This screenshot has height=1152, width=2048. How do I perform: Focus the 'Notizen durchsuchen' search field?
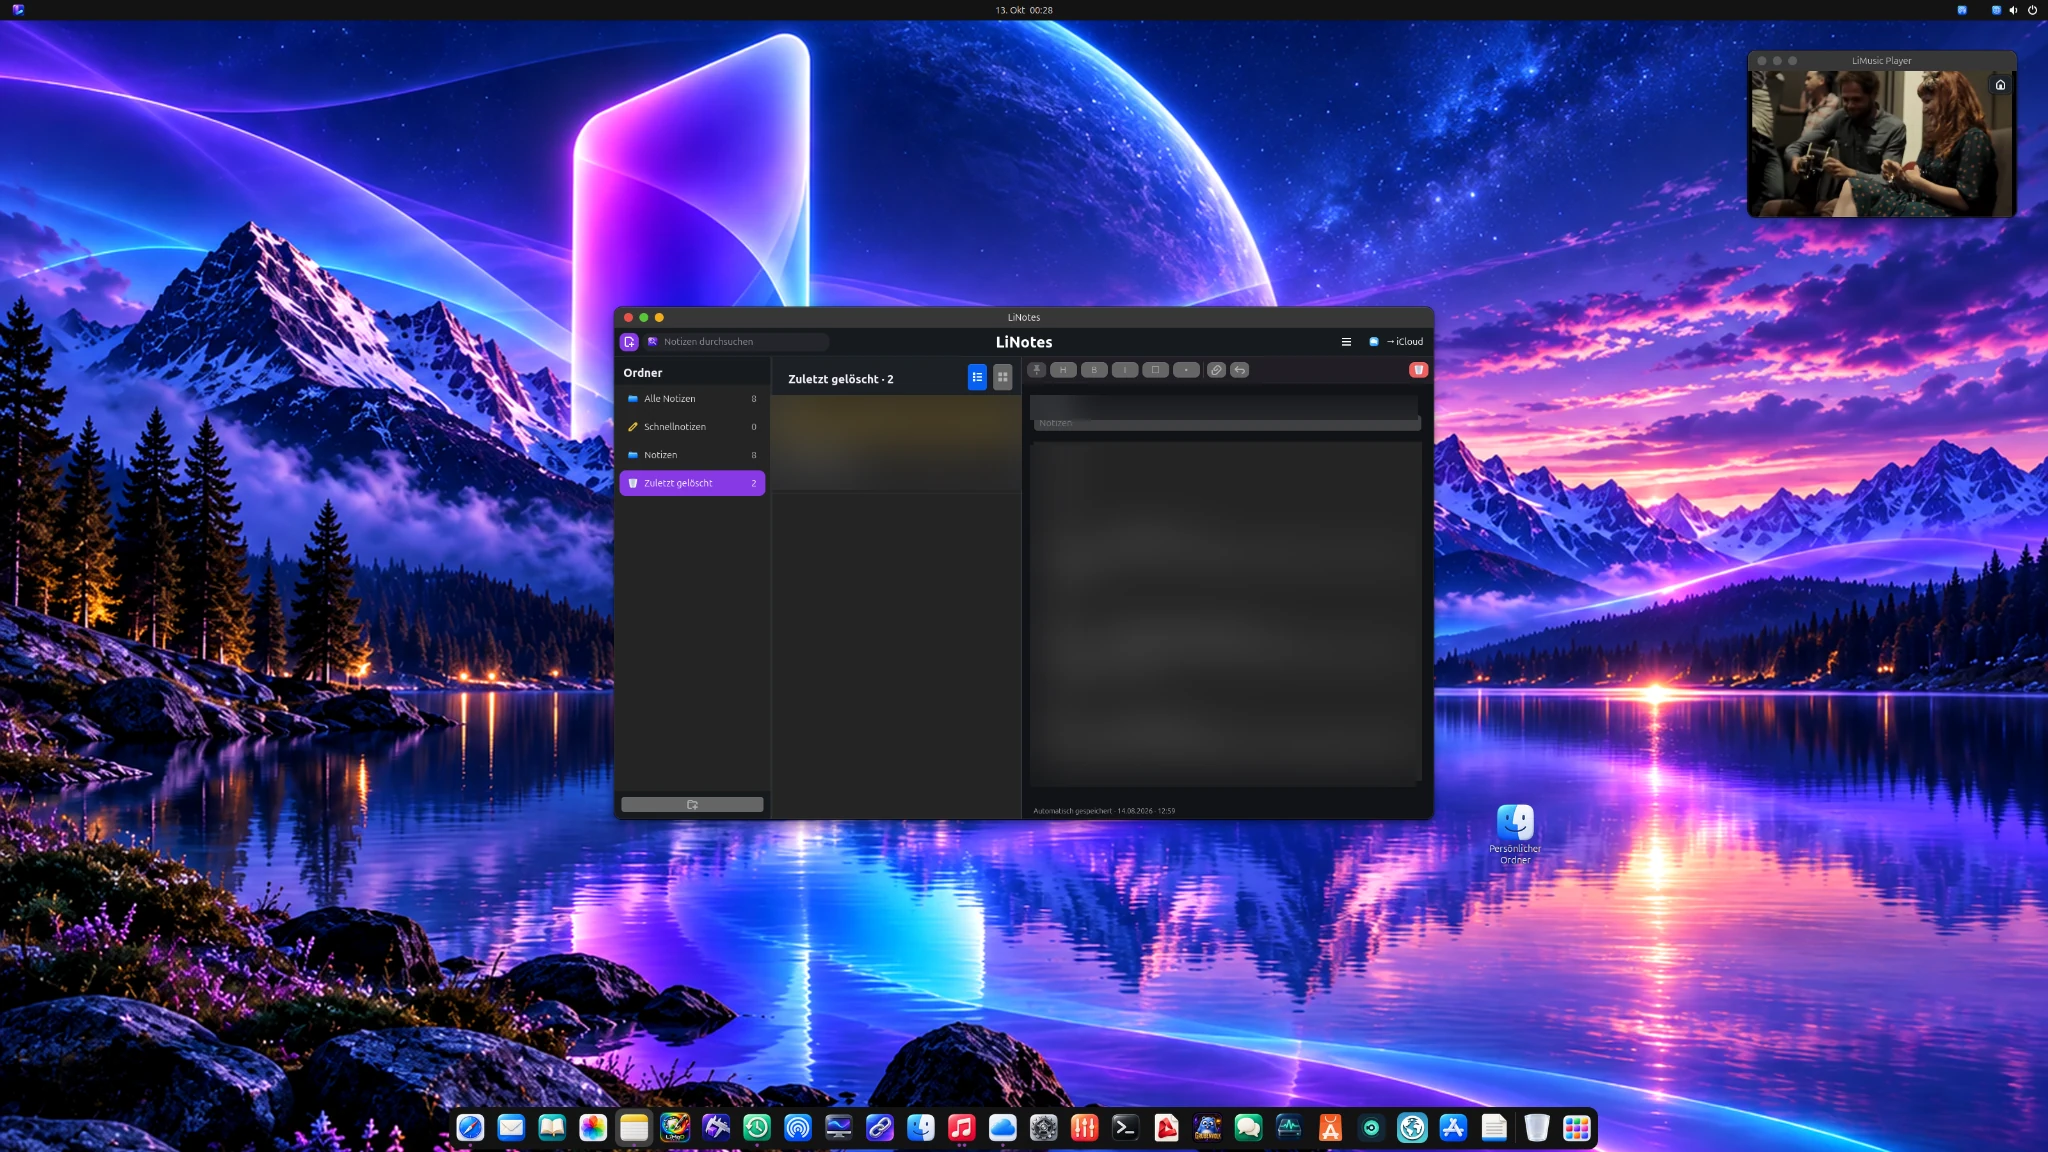click(737, 342)
